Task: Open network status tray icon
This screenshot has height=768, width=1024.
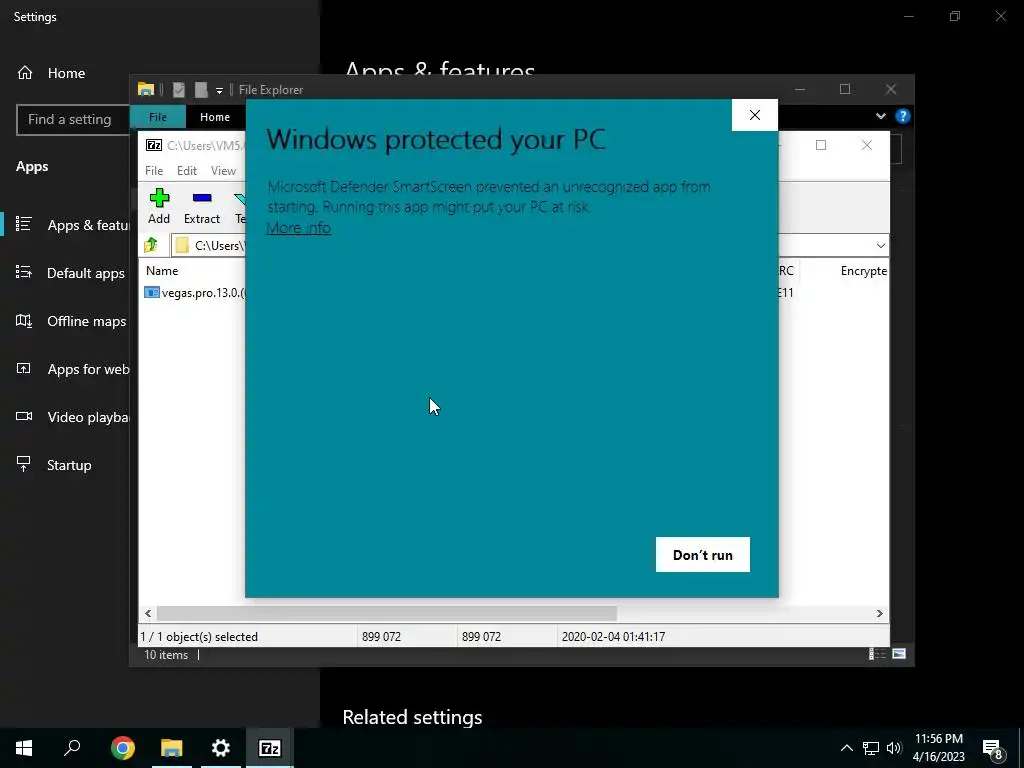Action: point(871,748)
